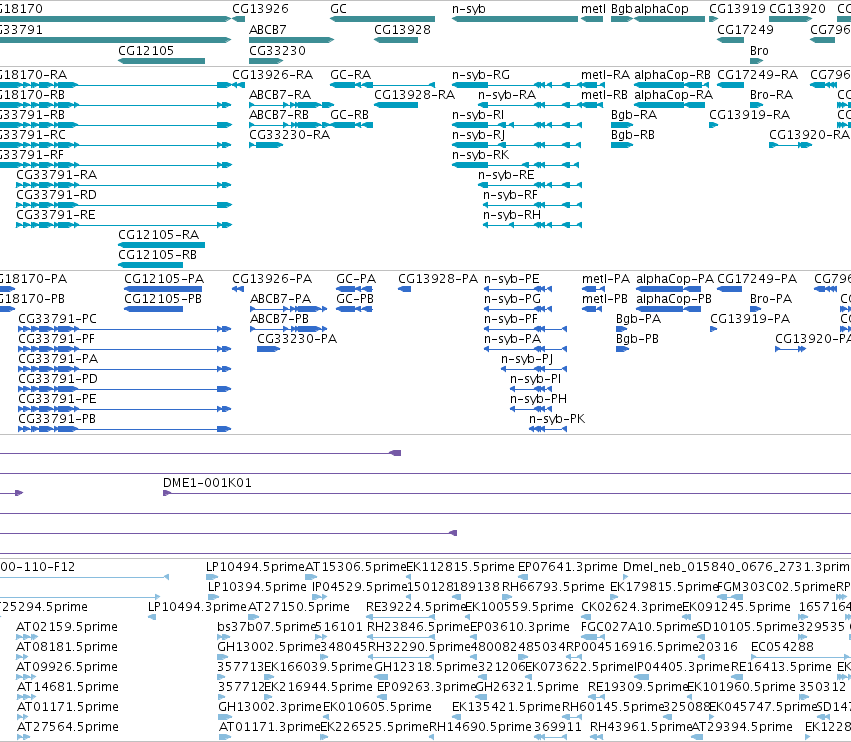
Task: Click transcript CG33791-RE
Action: tap(56, 215)
